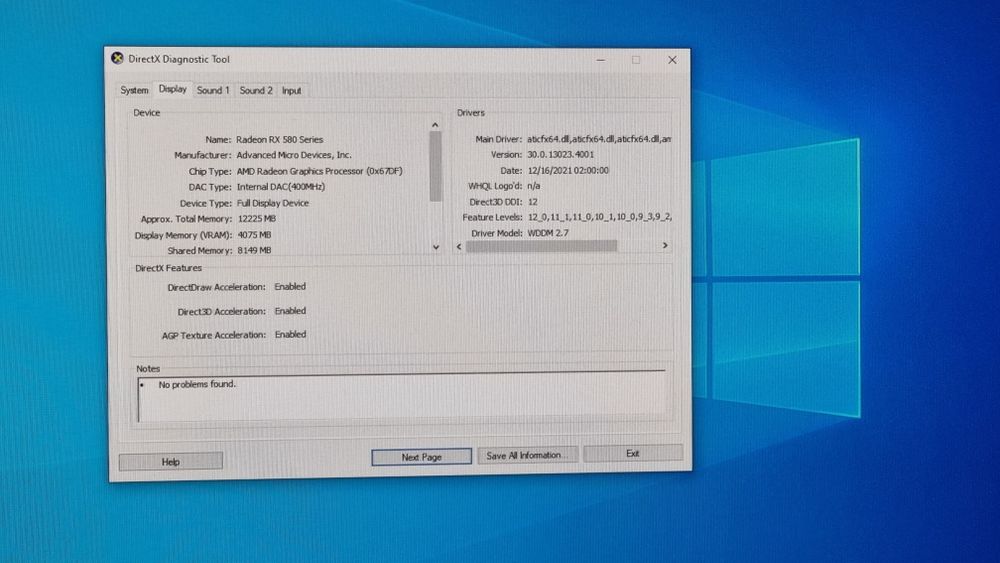The width and height of the screenshot is (1000, 563).
Task: Click the Help button
Action: [170, 462]
